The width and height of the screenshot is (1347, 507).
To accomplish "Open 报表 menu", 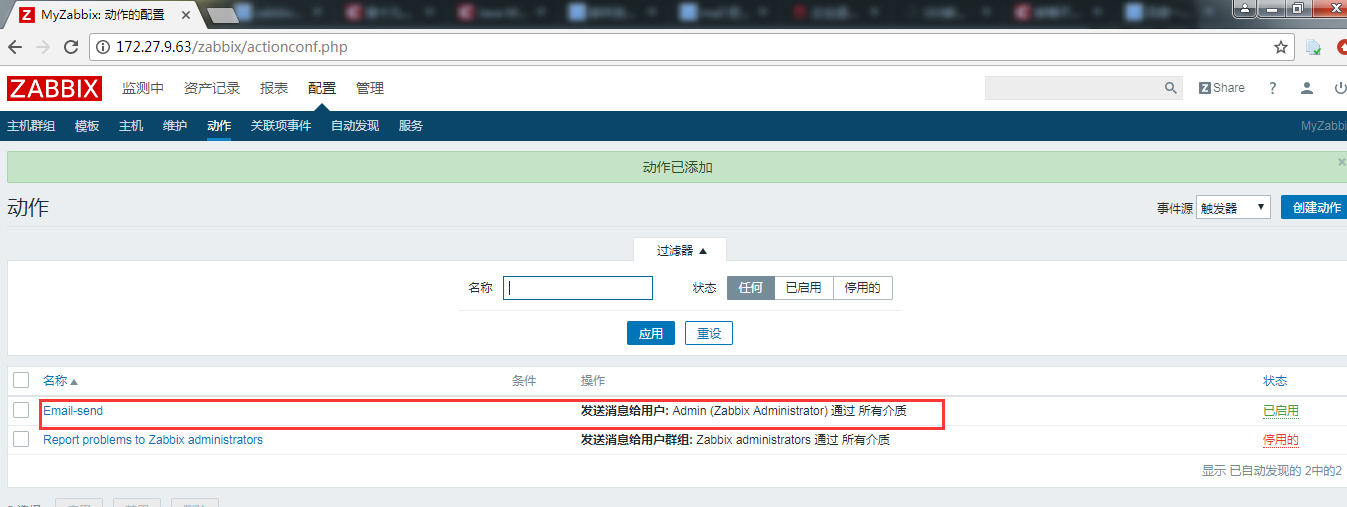I will 274,88.
